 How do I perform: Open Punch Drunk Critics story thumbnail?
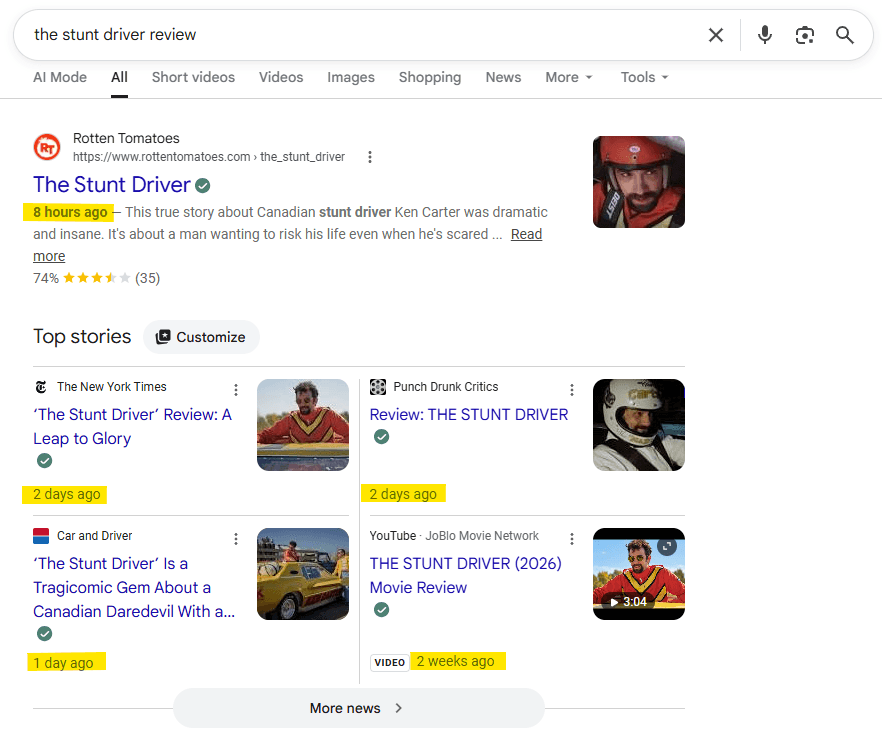[638, 425]
